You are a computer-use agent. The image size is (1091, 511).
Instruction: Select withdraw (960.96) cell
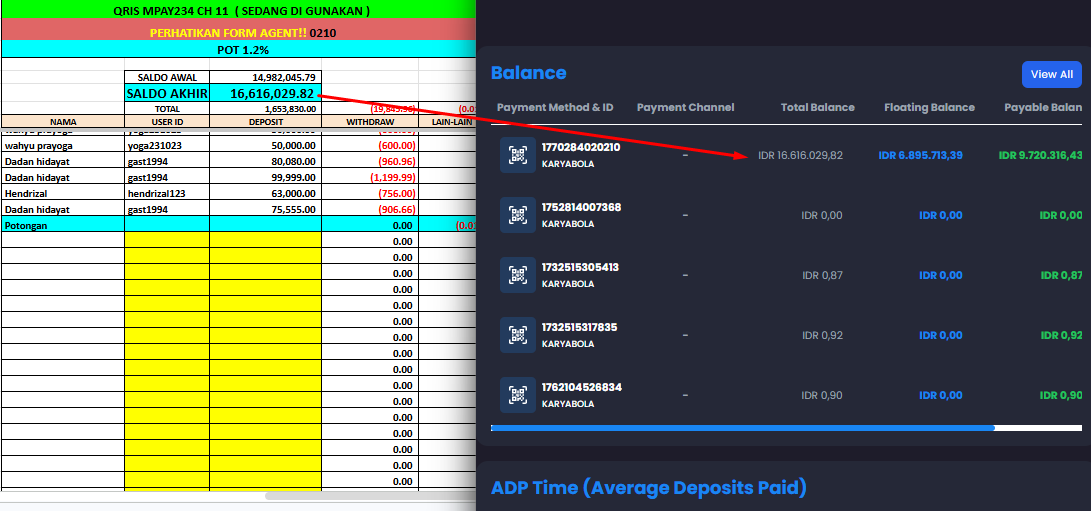370,162
